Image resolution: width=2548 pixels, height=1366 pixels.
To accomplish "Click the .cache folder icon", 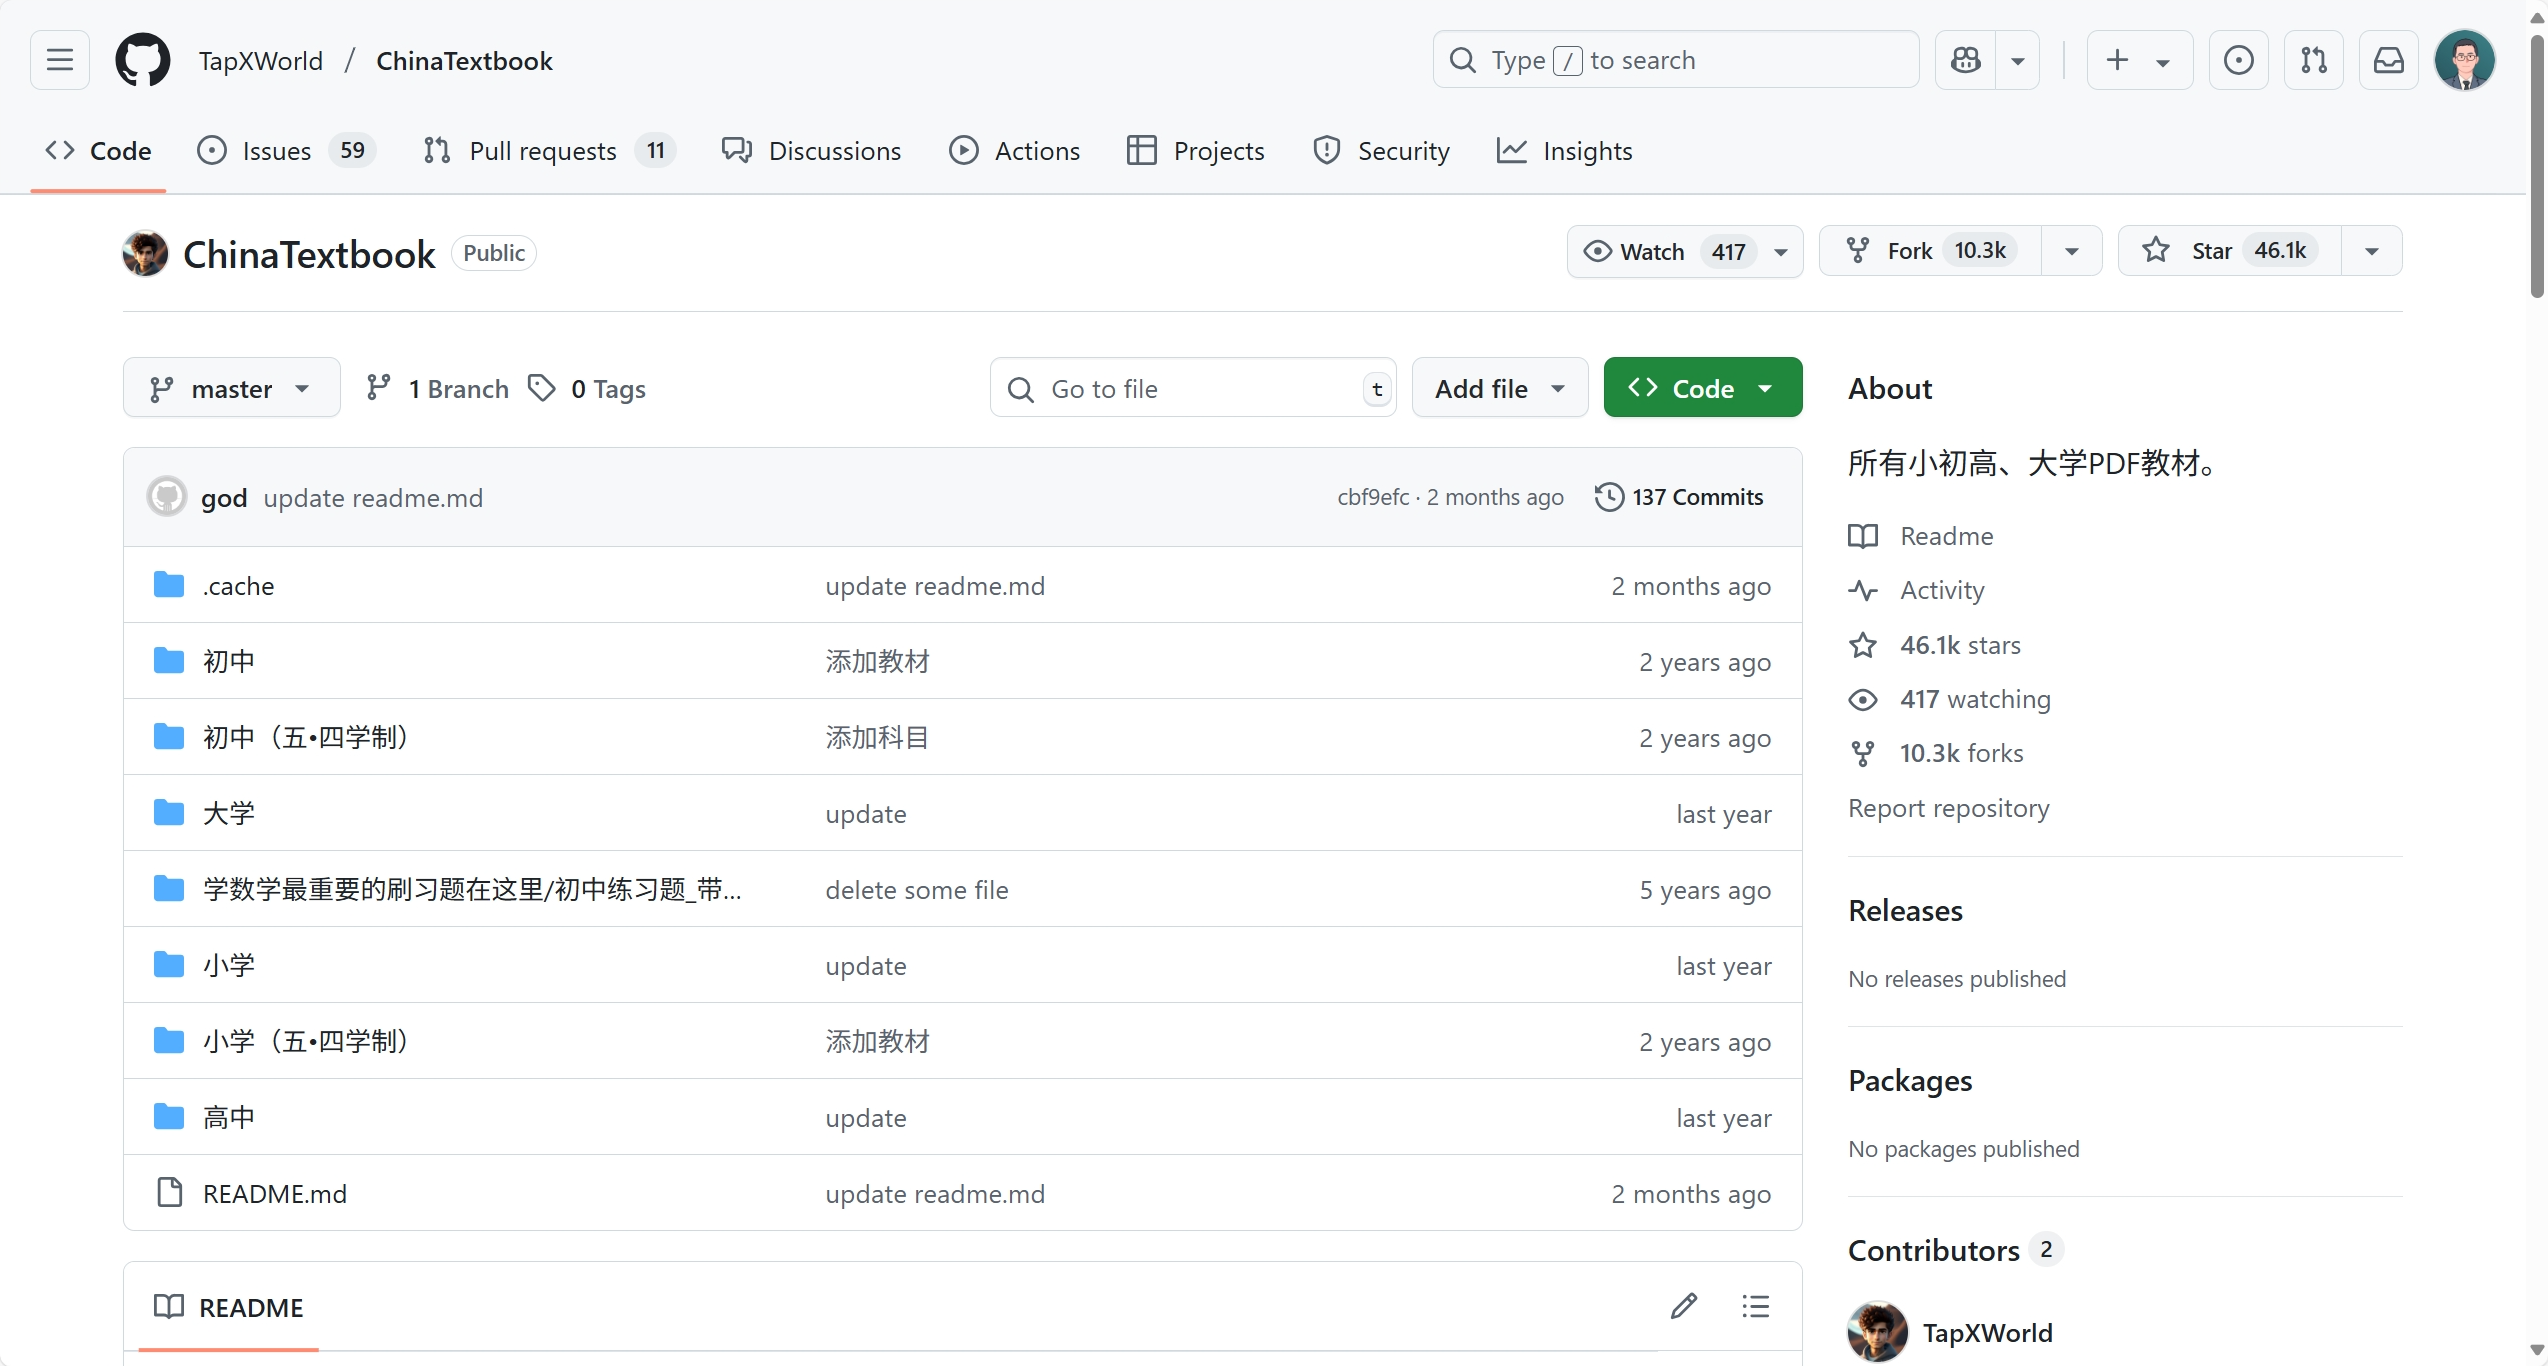I will pos(169,585).
